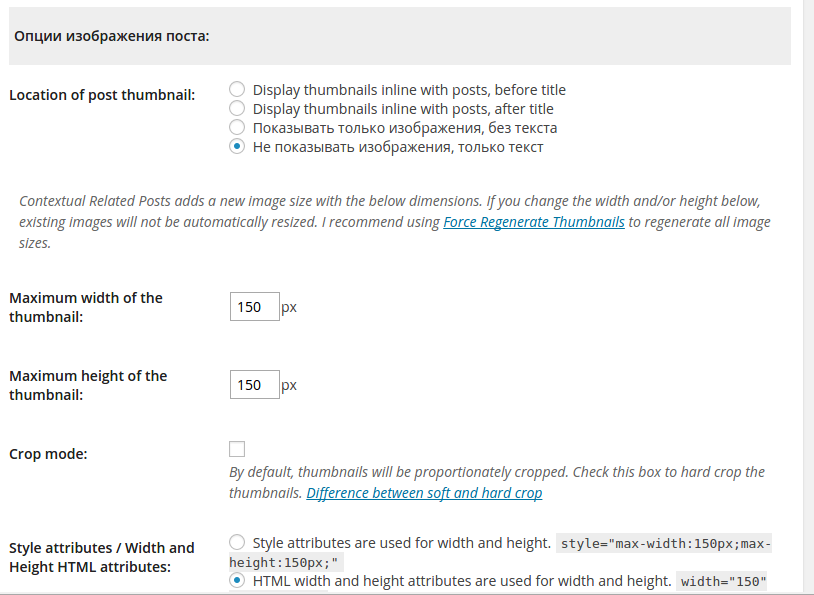Image resolution: width=814 pixels, height=595 pixels.
Task: Select "before title" thumbnail location radio
Action: coord(237,90)
